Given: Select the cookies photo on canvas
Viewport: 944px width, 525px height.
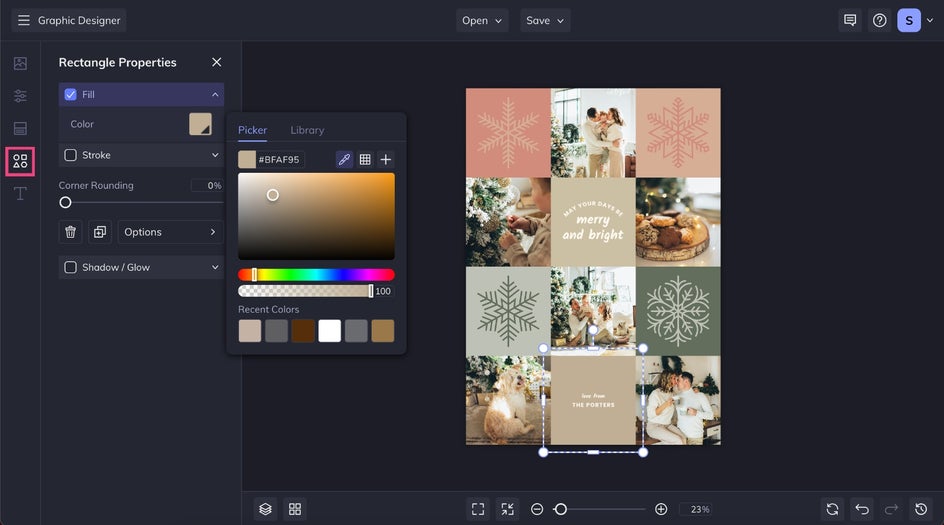Looking at the screenshot, I should (x=678, y=222).
